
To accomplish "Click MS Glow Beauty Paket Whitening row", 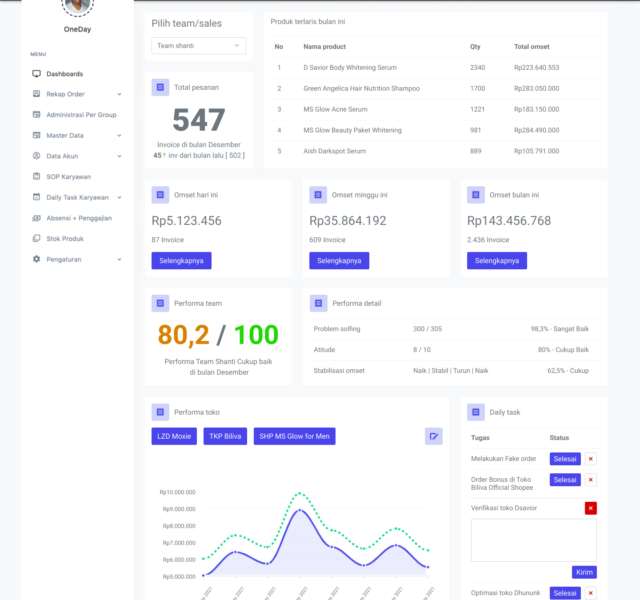I will 436,130.
